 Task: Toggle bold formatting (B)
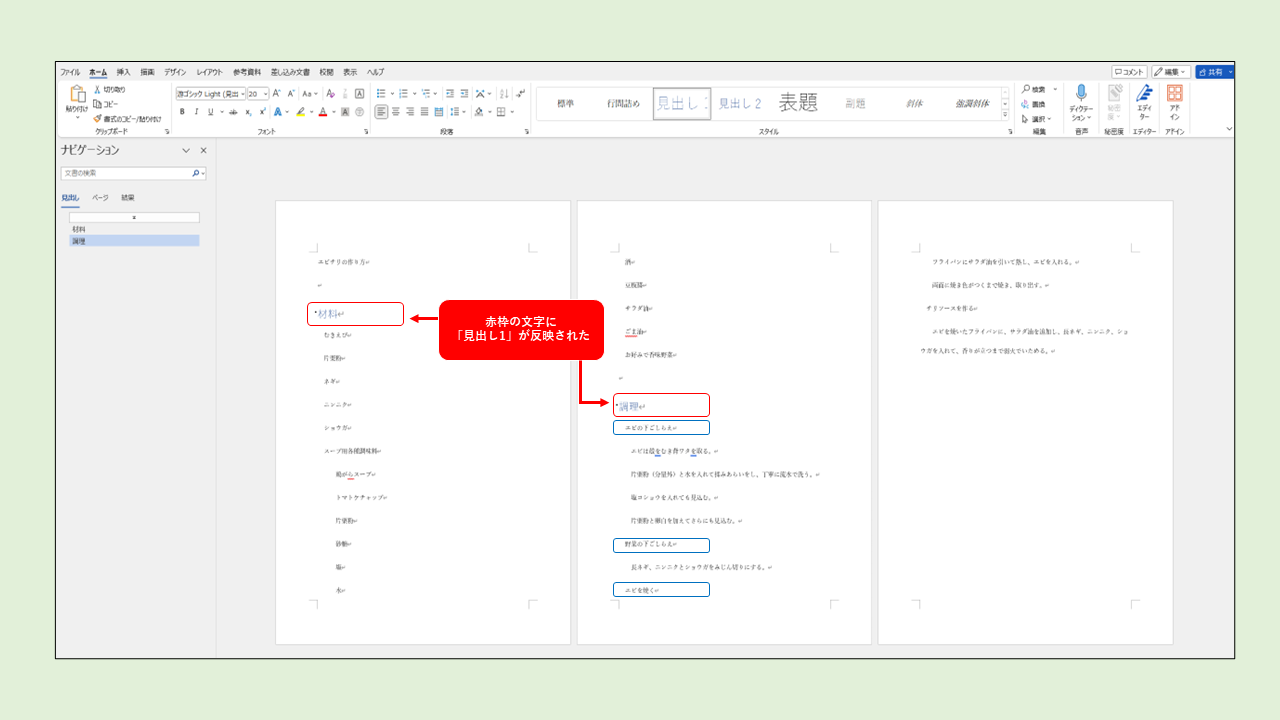click(182, 112)
